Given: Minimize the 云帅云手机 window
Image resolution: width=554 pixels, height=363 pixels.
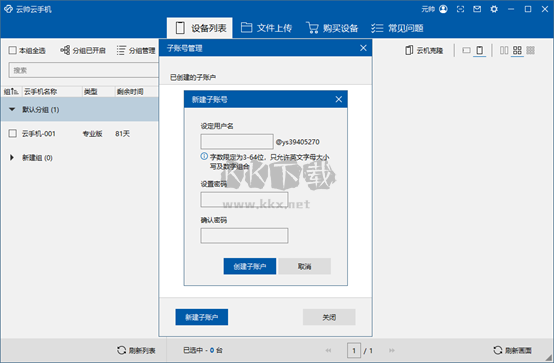Looking at the screenshot, I should [511, 9].
